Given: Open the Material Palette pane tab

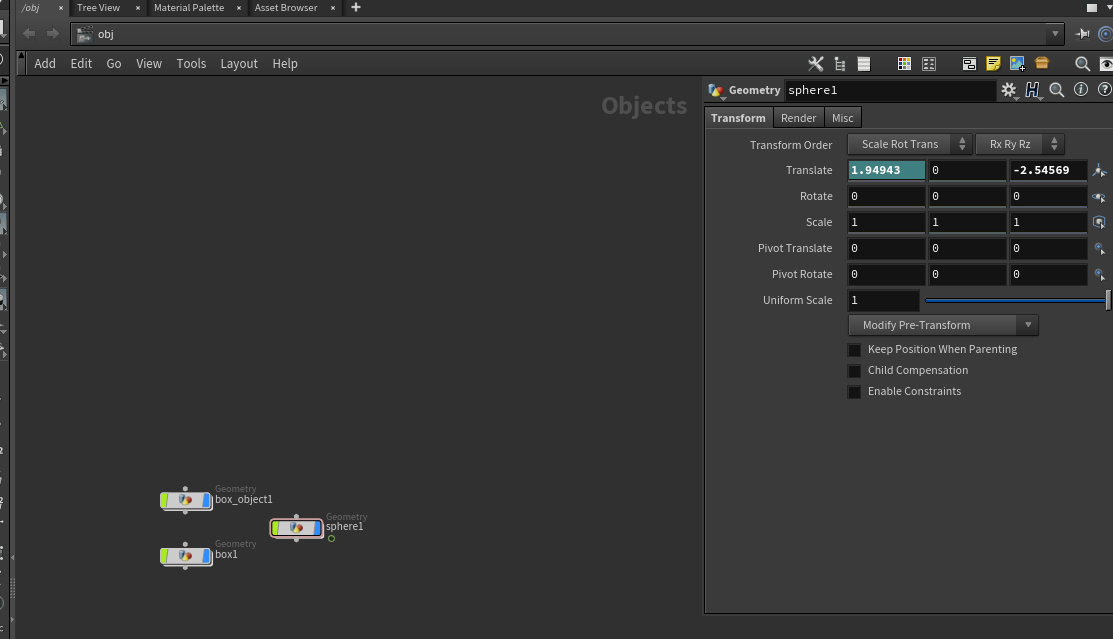Looking at the screenshot, I should [188, 8].
